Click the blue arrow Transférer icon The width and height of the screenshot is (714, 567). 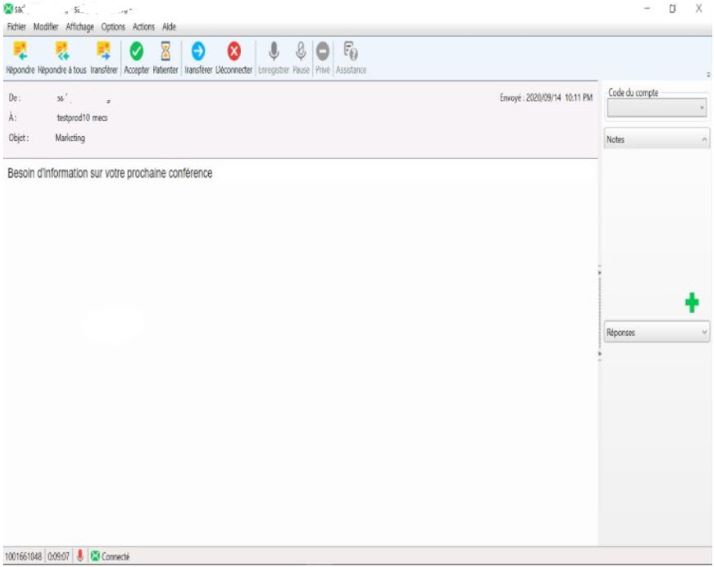click(x=198, y=50)
